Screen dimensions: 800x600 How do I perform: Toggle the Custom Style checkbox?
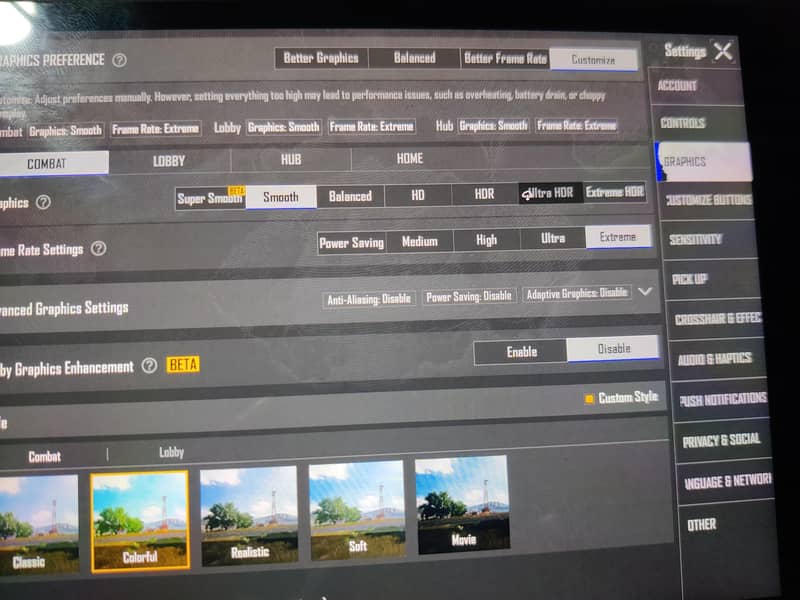click(x=589, y=398)
